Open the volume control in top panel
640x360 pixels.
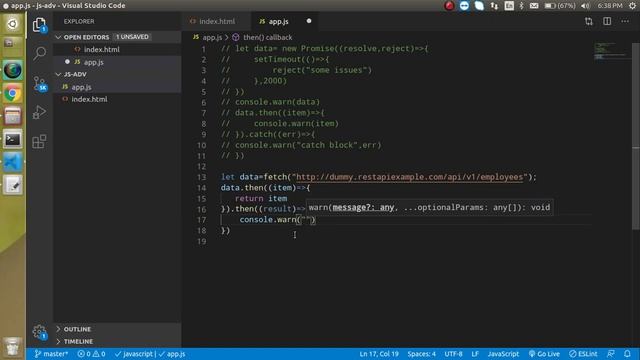pyautogui.click(x=585, y=6)
